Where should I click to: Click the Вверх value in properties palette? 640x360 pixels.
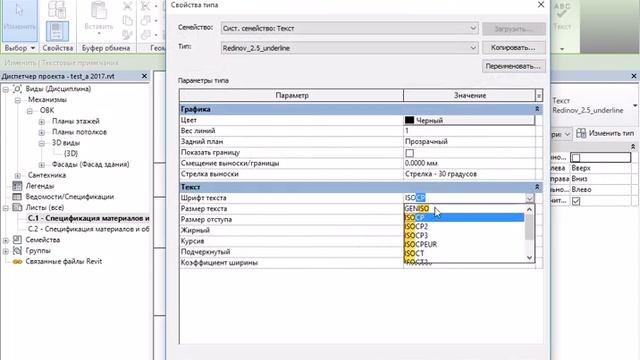point(600,168)
